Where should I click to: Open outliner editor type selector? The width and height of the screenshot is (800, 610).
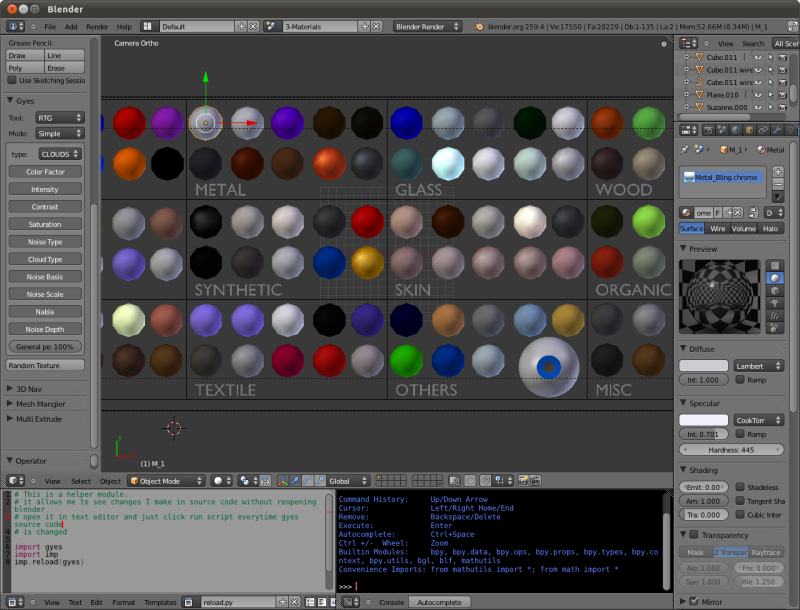(688, 43)
